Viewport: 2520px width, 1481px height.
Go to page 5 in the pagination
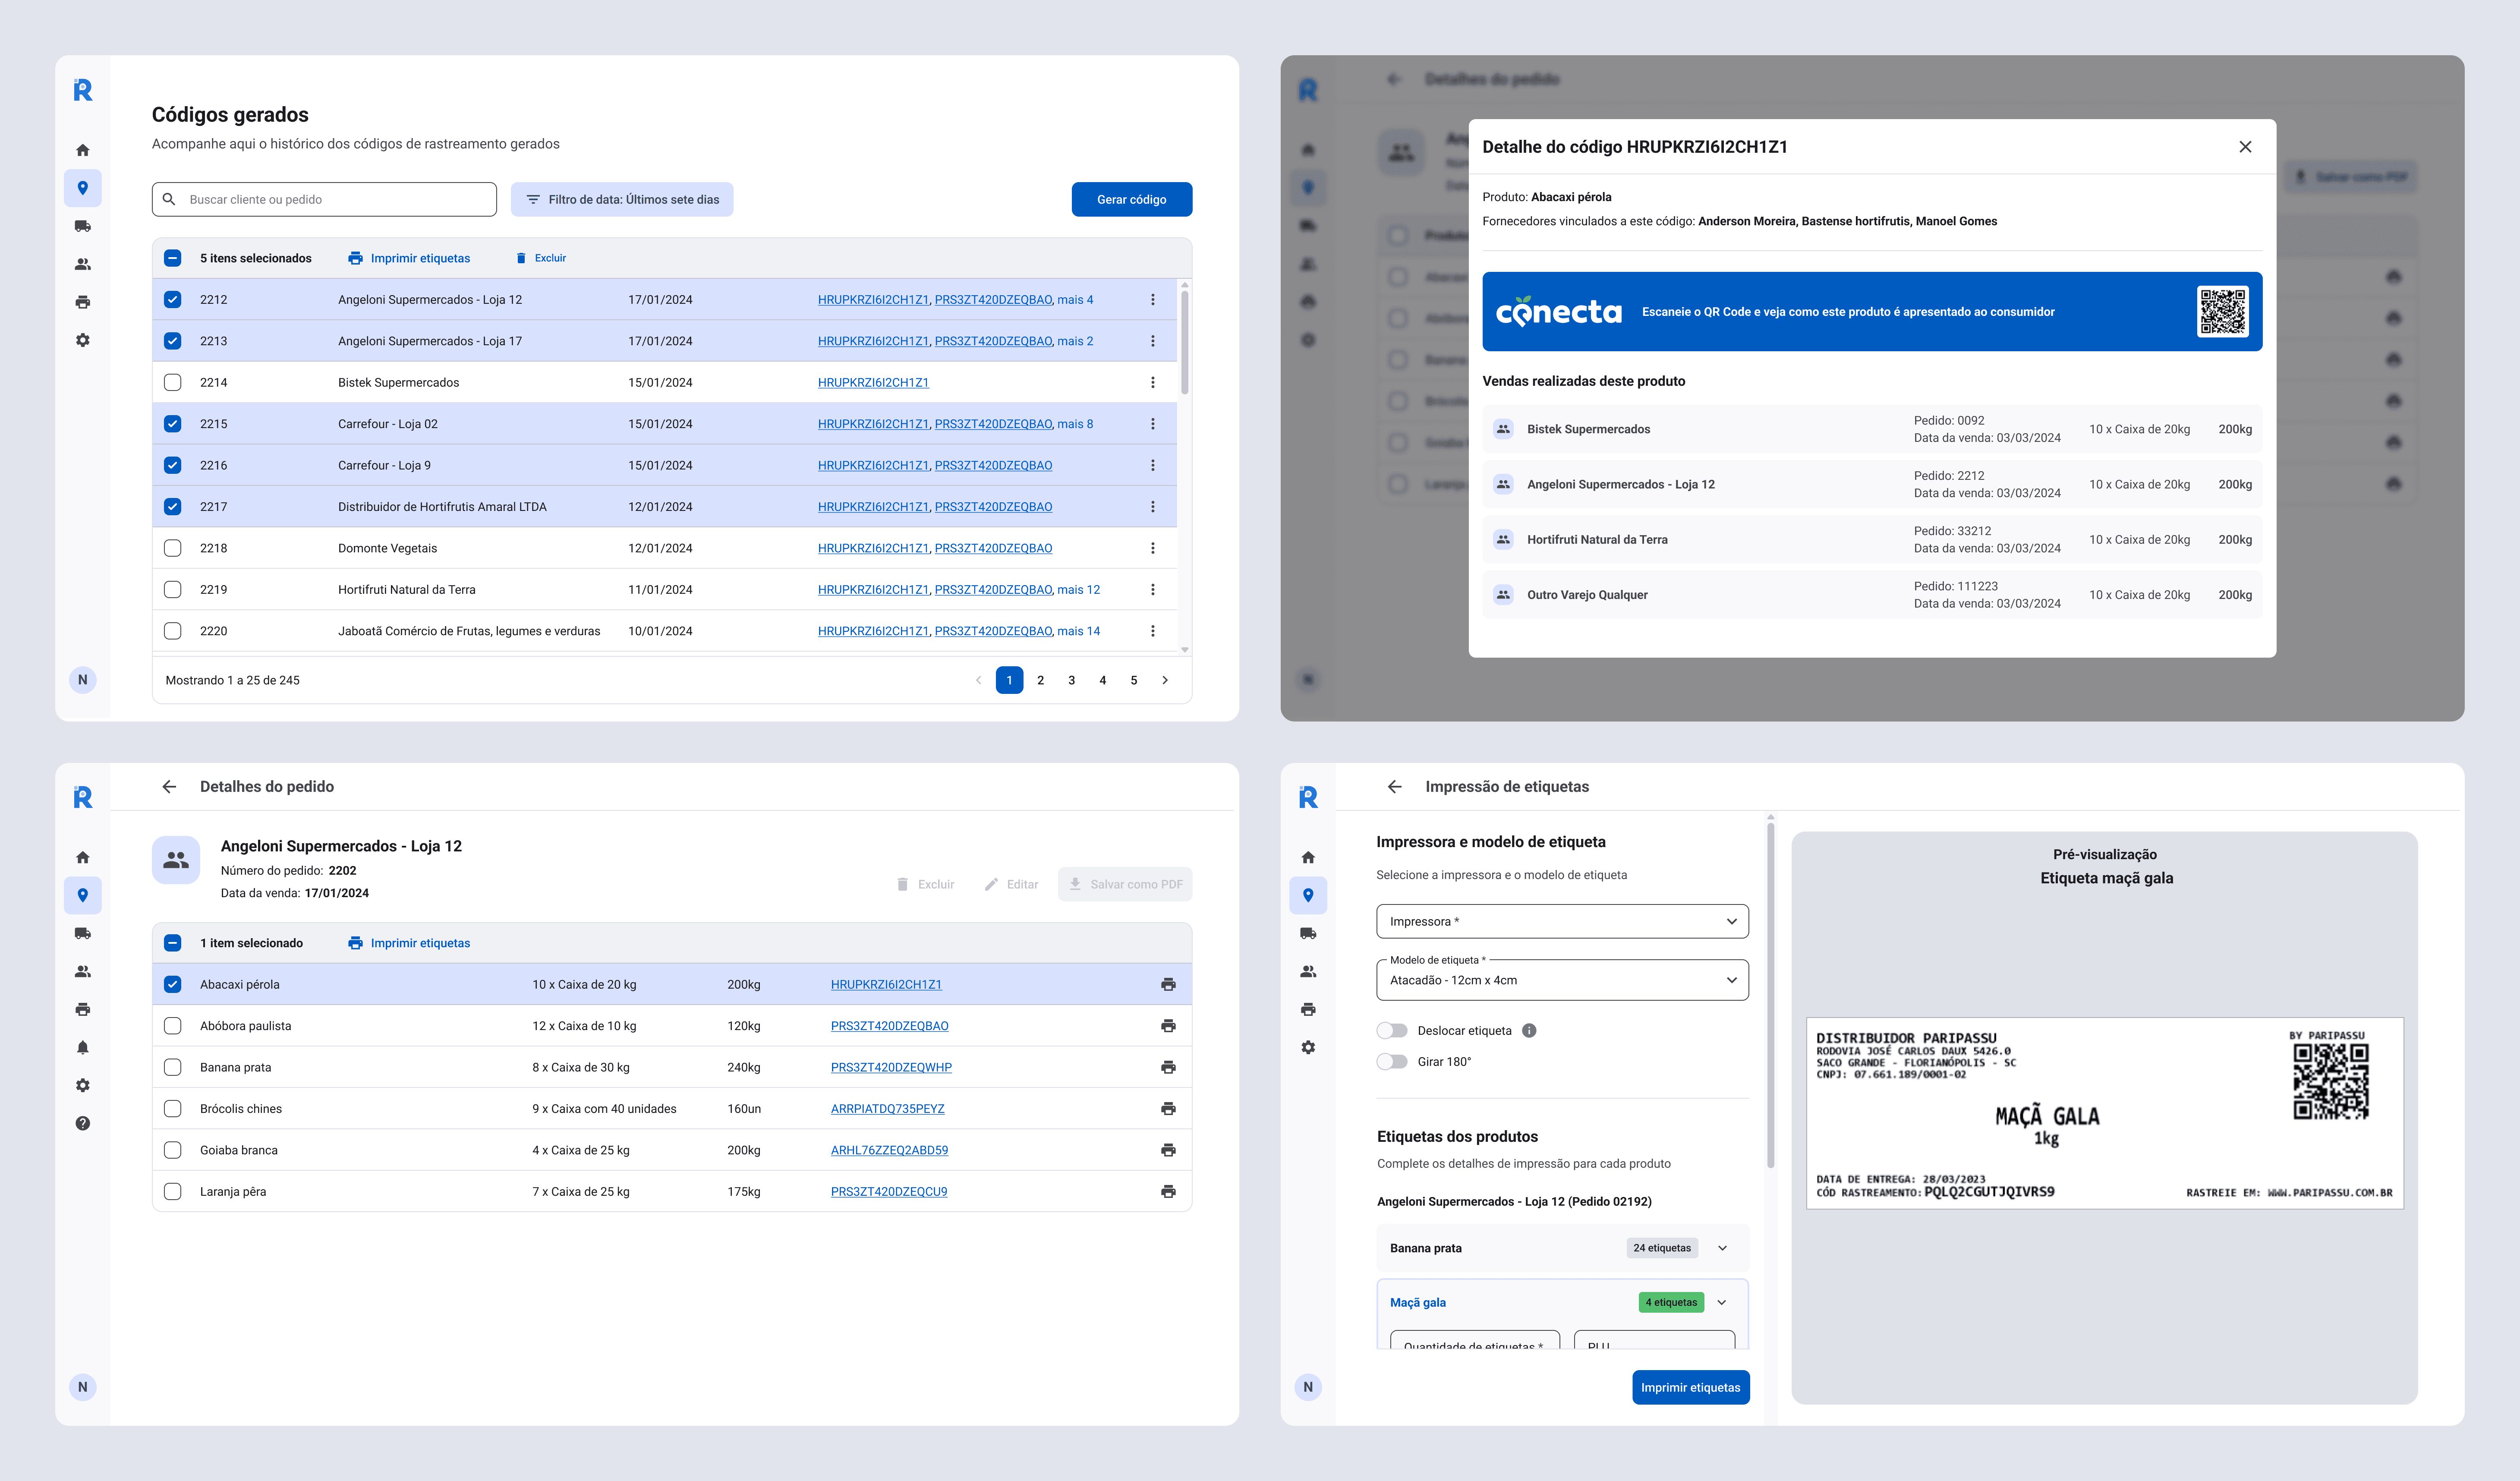[x=1134, y=680]
